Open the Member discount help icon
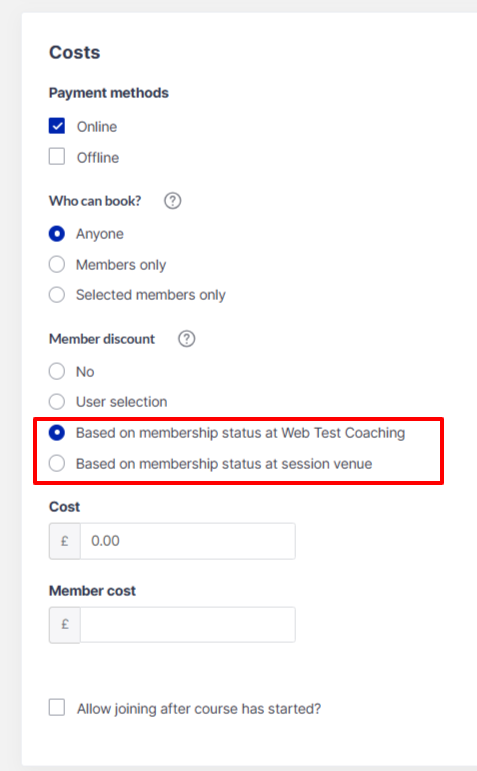Screen dimensions: 477x771 tap(186, 339)
